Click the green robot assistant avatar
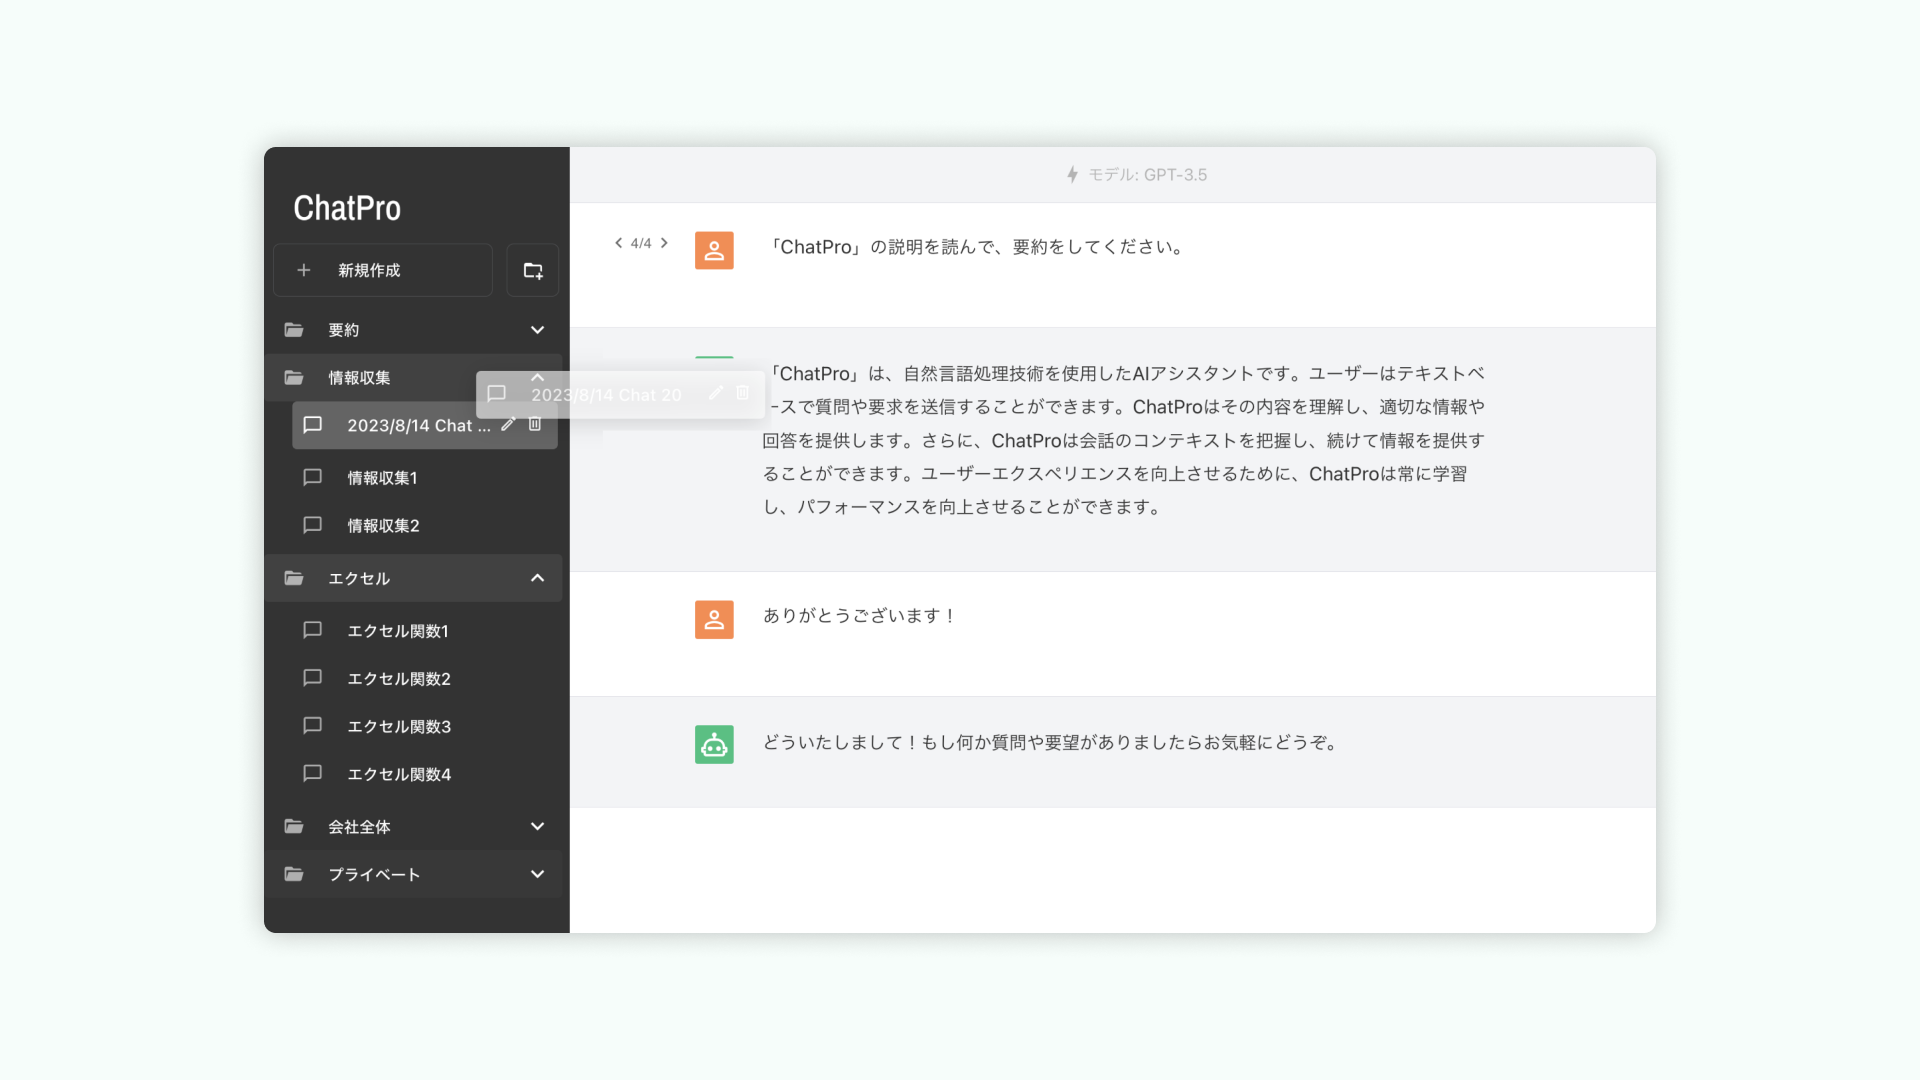The width and height of the screenshot is (1920, 1080). click(714, 744)
